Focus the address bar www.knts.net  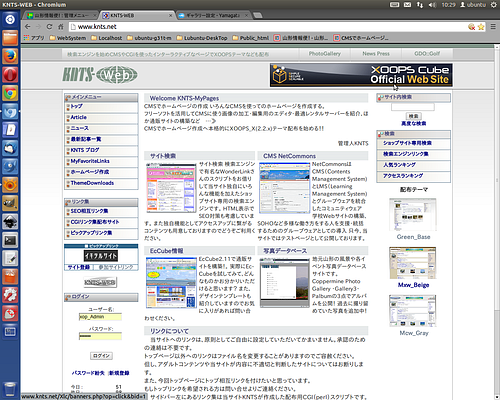tap(268, 27)
